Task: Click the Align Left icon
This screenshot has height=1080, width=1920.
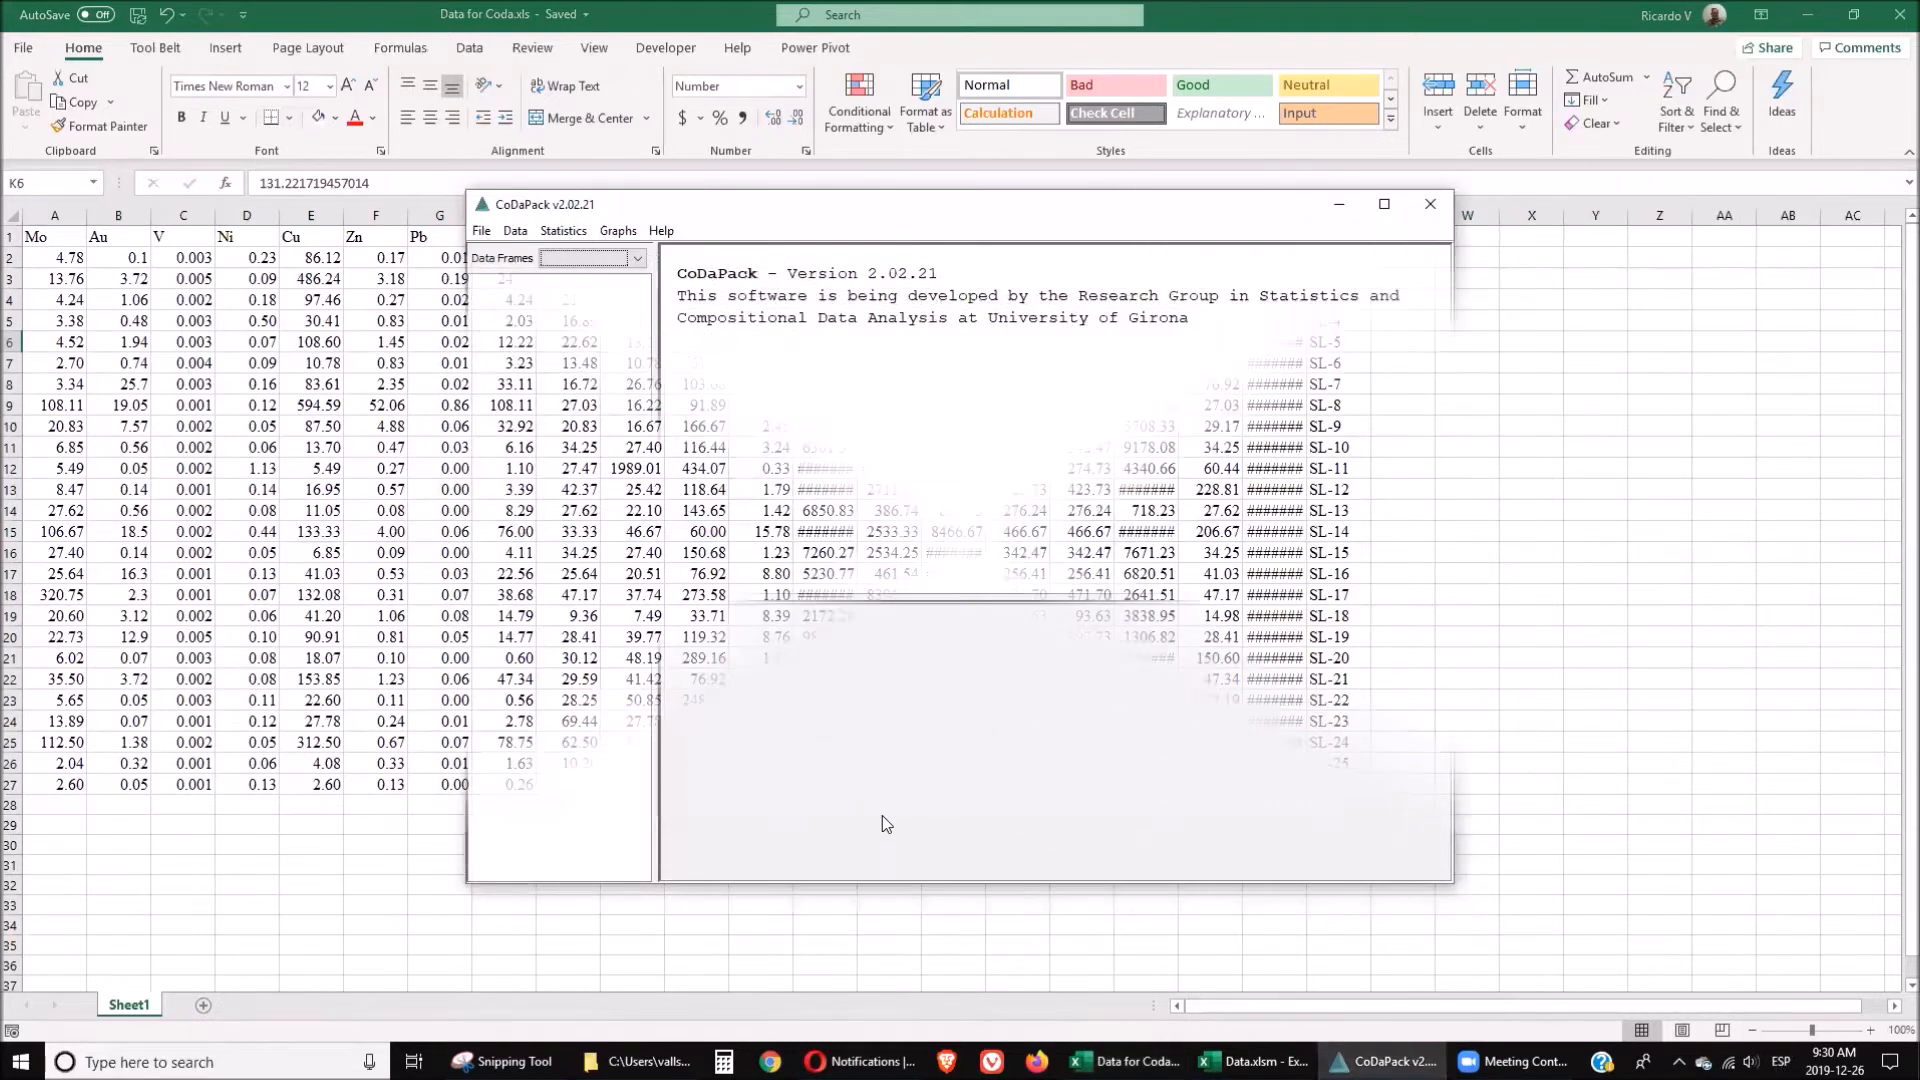Action: (x=407, y=118)
